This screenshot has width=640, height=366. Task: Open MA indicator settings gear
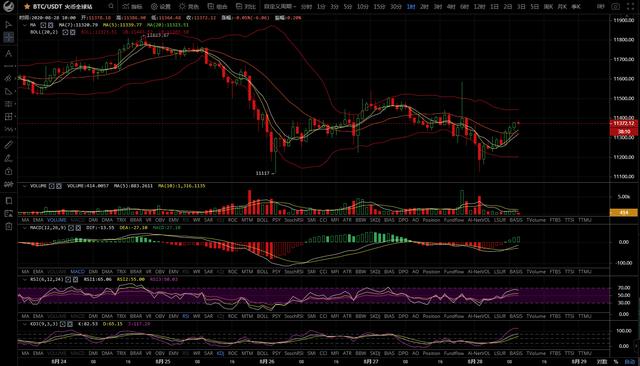[x=43, y=25]
